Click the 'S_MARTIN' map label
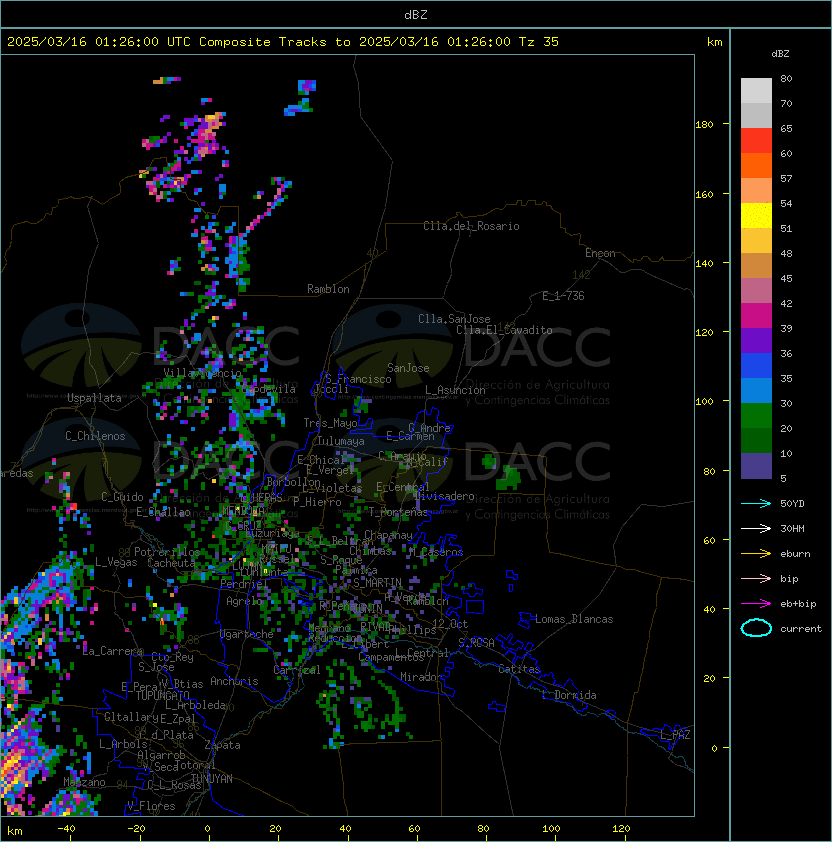 378,582
